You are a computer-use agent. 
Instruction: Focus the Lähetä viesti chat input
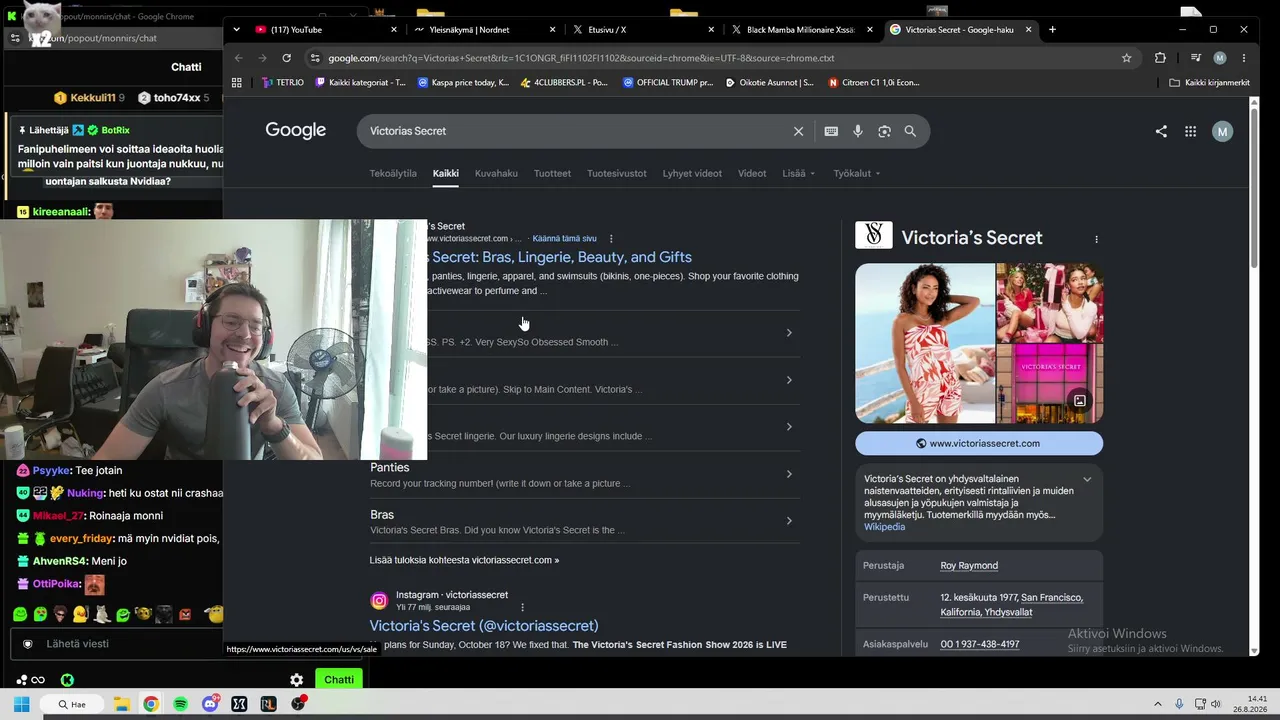pyautogui.click(x=185, y=644)
